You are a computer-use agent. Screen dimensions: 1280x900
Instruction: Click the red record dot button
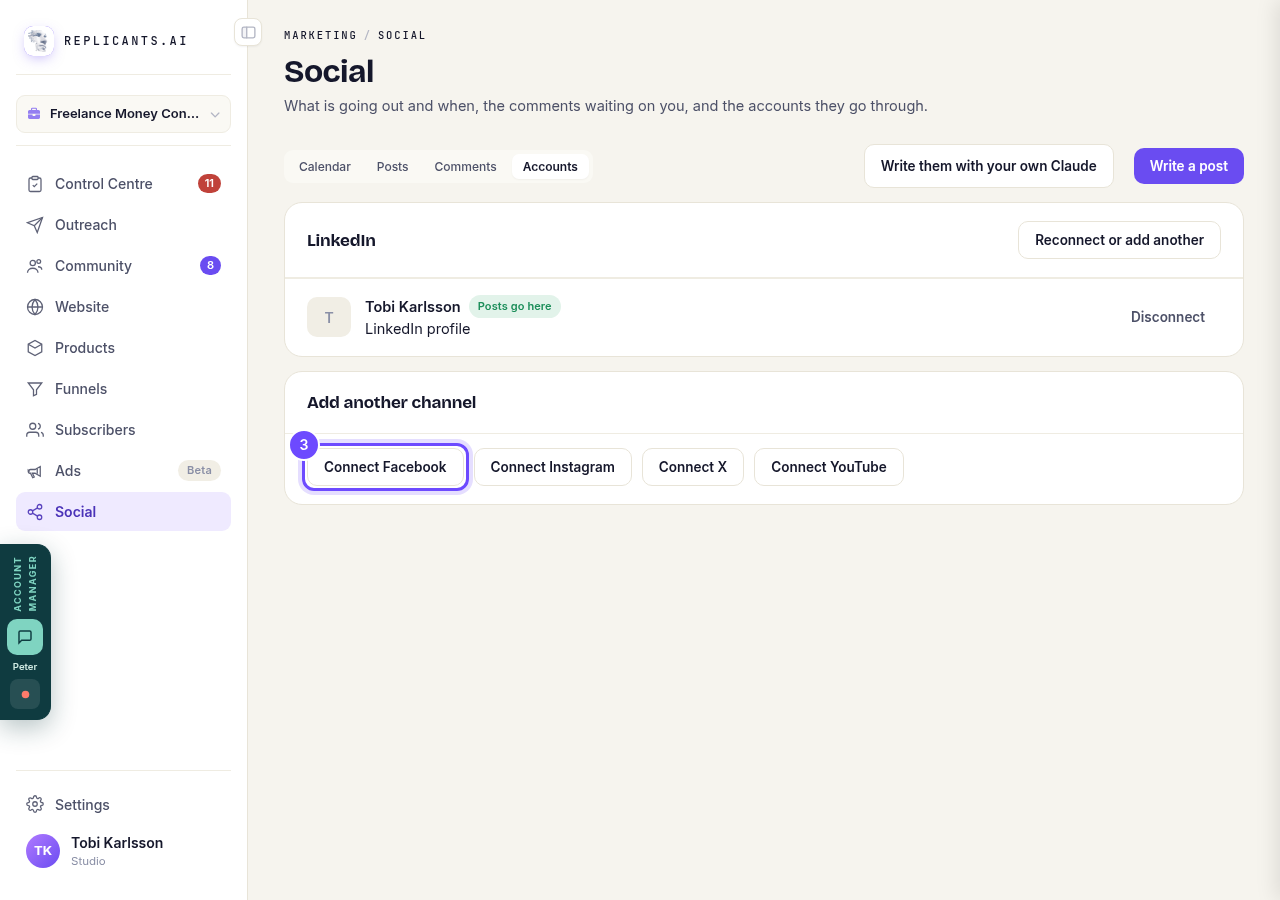coord(25,694)
